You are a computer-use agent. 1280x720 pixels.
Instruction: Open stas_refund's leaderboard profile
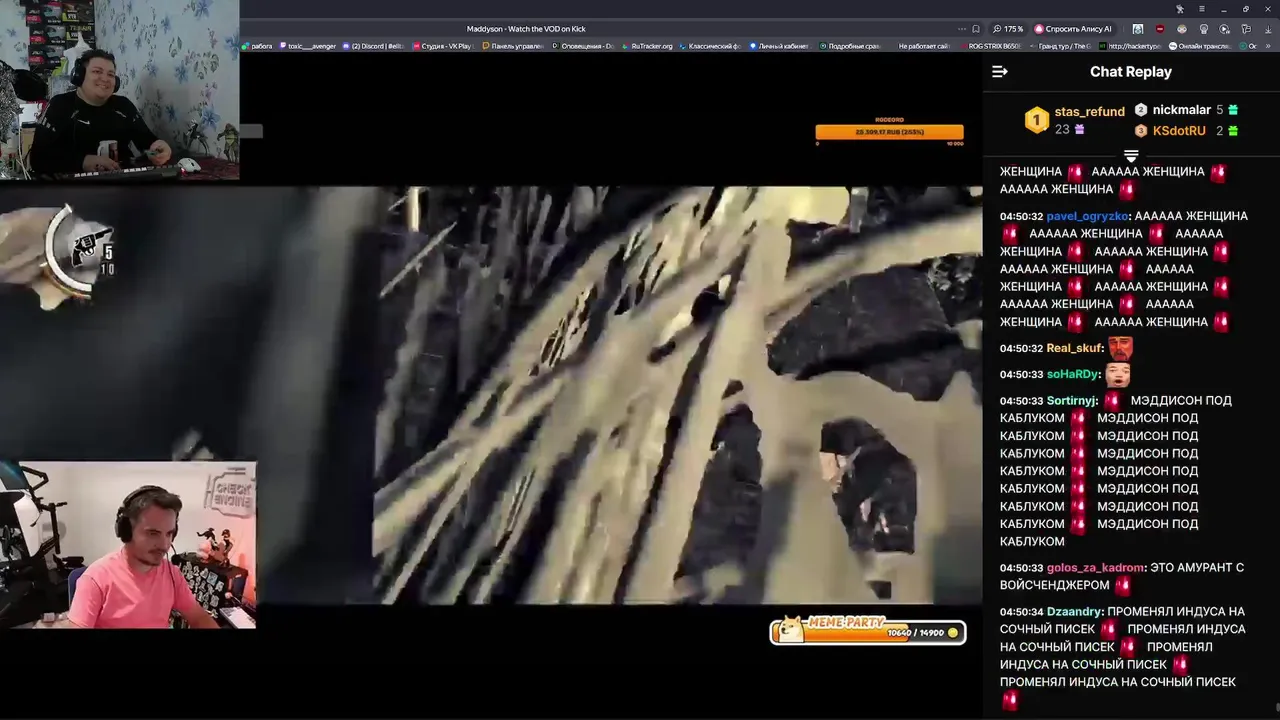pyautogui.click(x=1089, y=112)
